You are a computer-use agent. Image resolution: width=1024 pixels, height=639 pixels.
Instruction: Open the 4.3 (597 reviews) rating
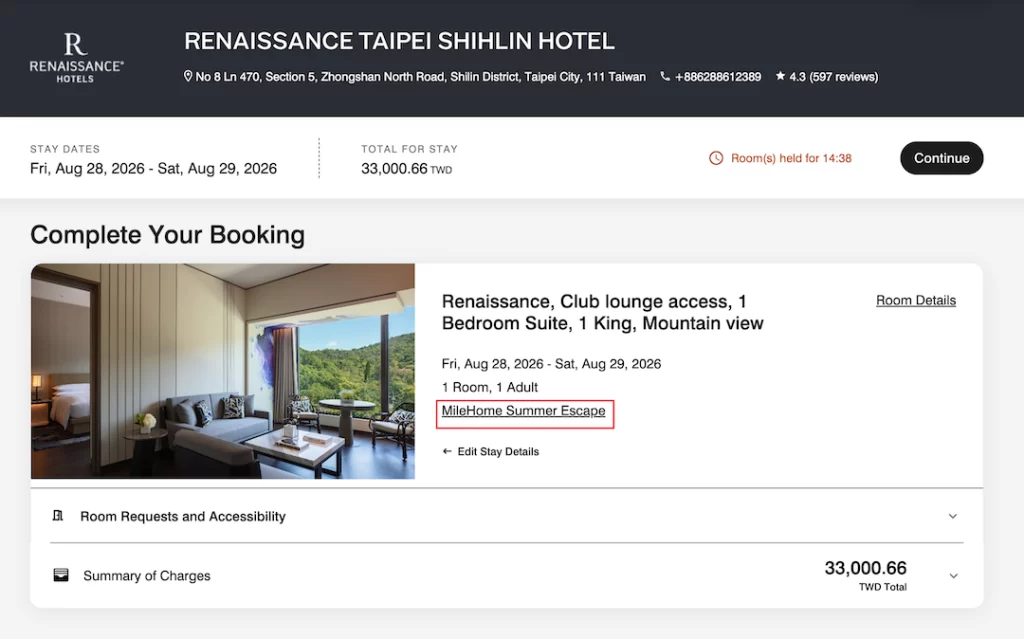click(833, 76)
